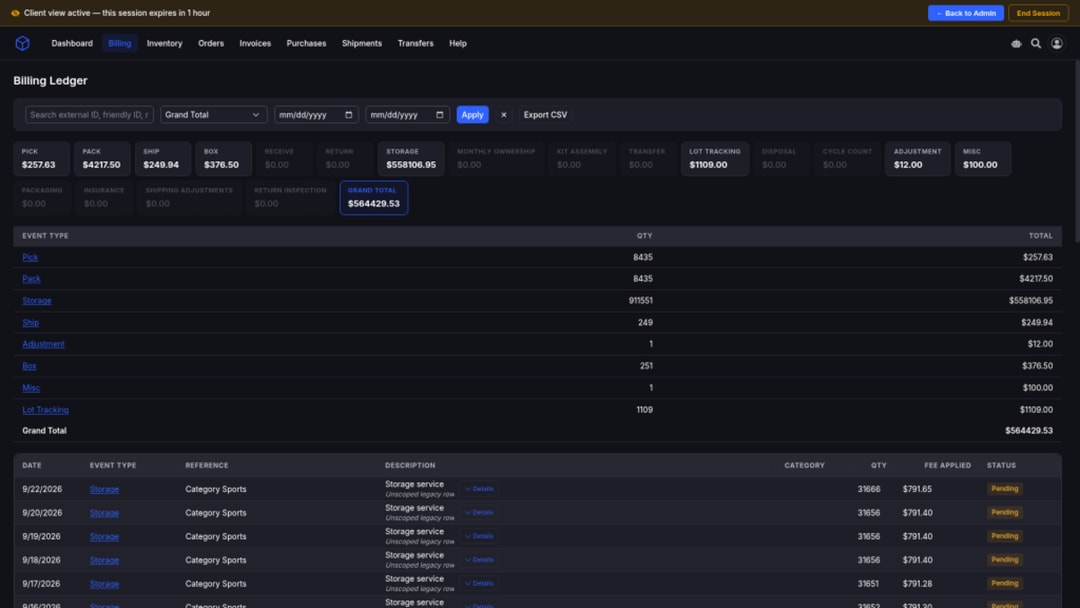Click End Session
This screenshot has height=608, width=1080.
(1038, 13)
